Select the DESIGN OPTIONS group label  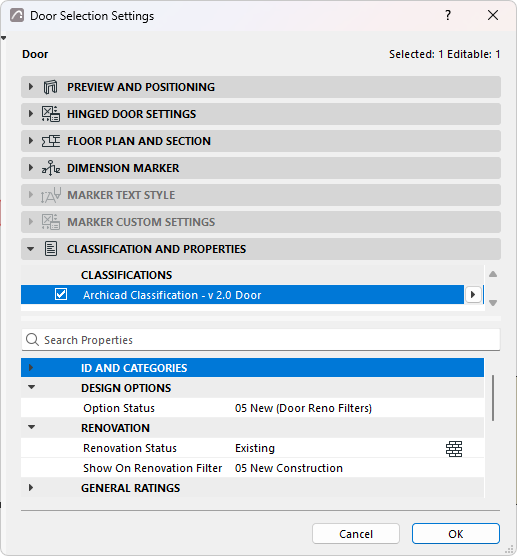[x=126, y=388]
